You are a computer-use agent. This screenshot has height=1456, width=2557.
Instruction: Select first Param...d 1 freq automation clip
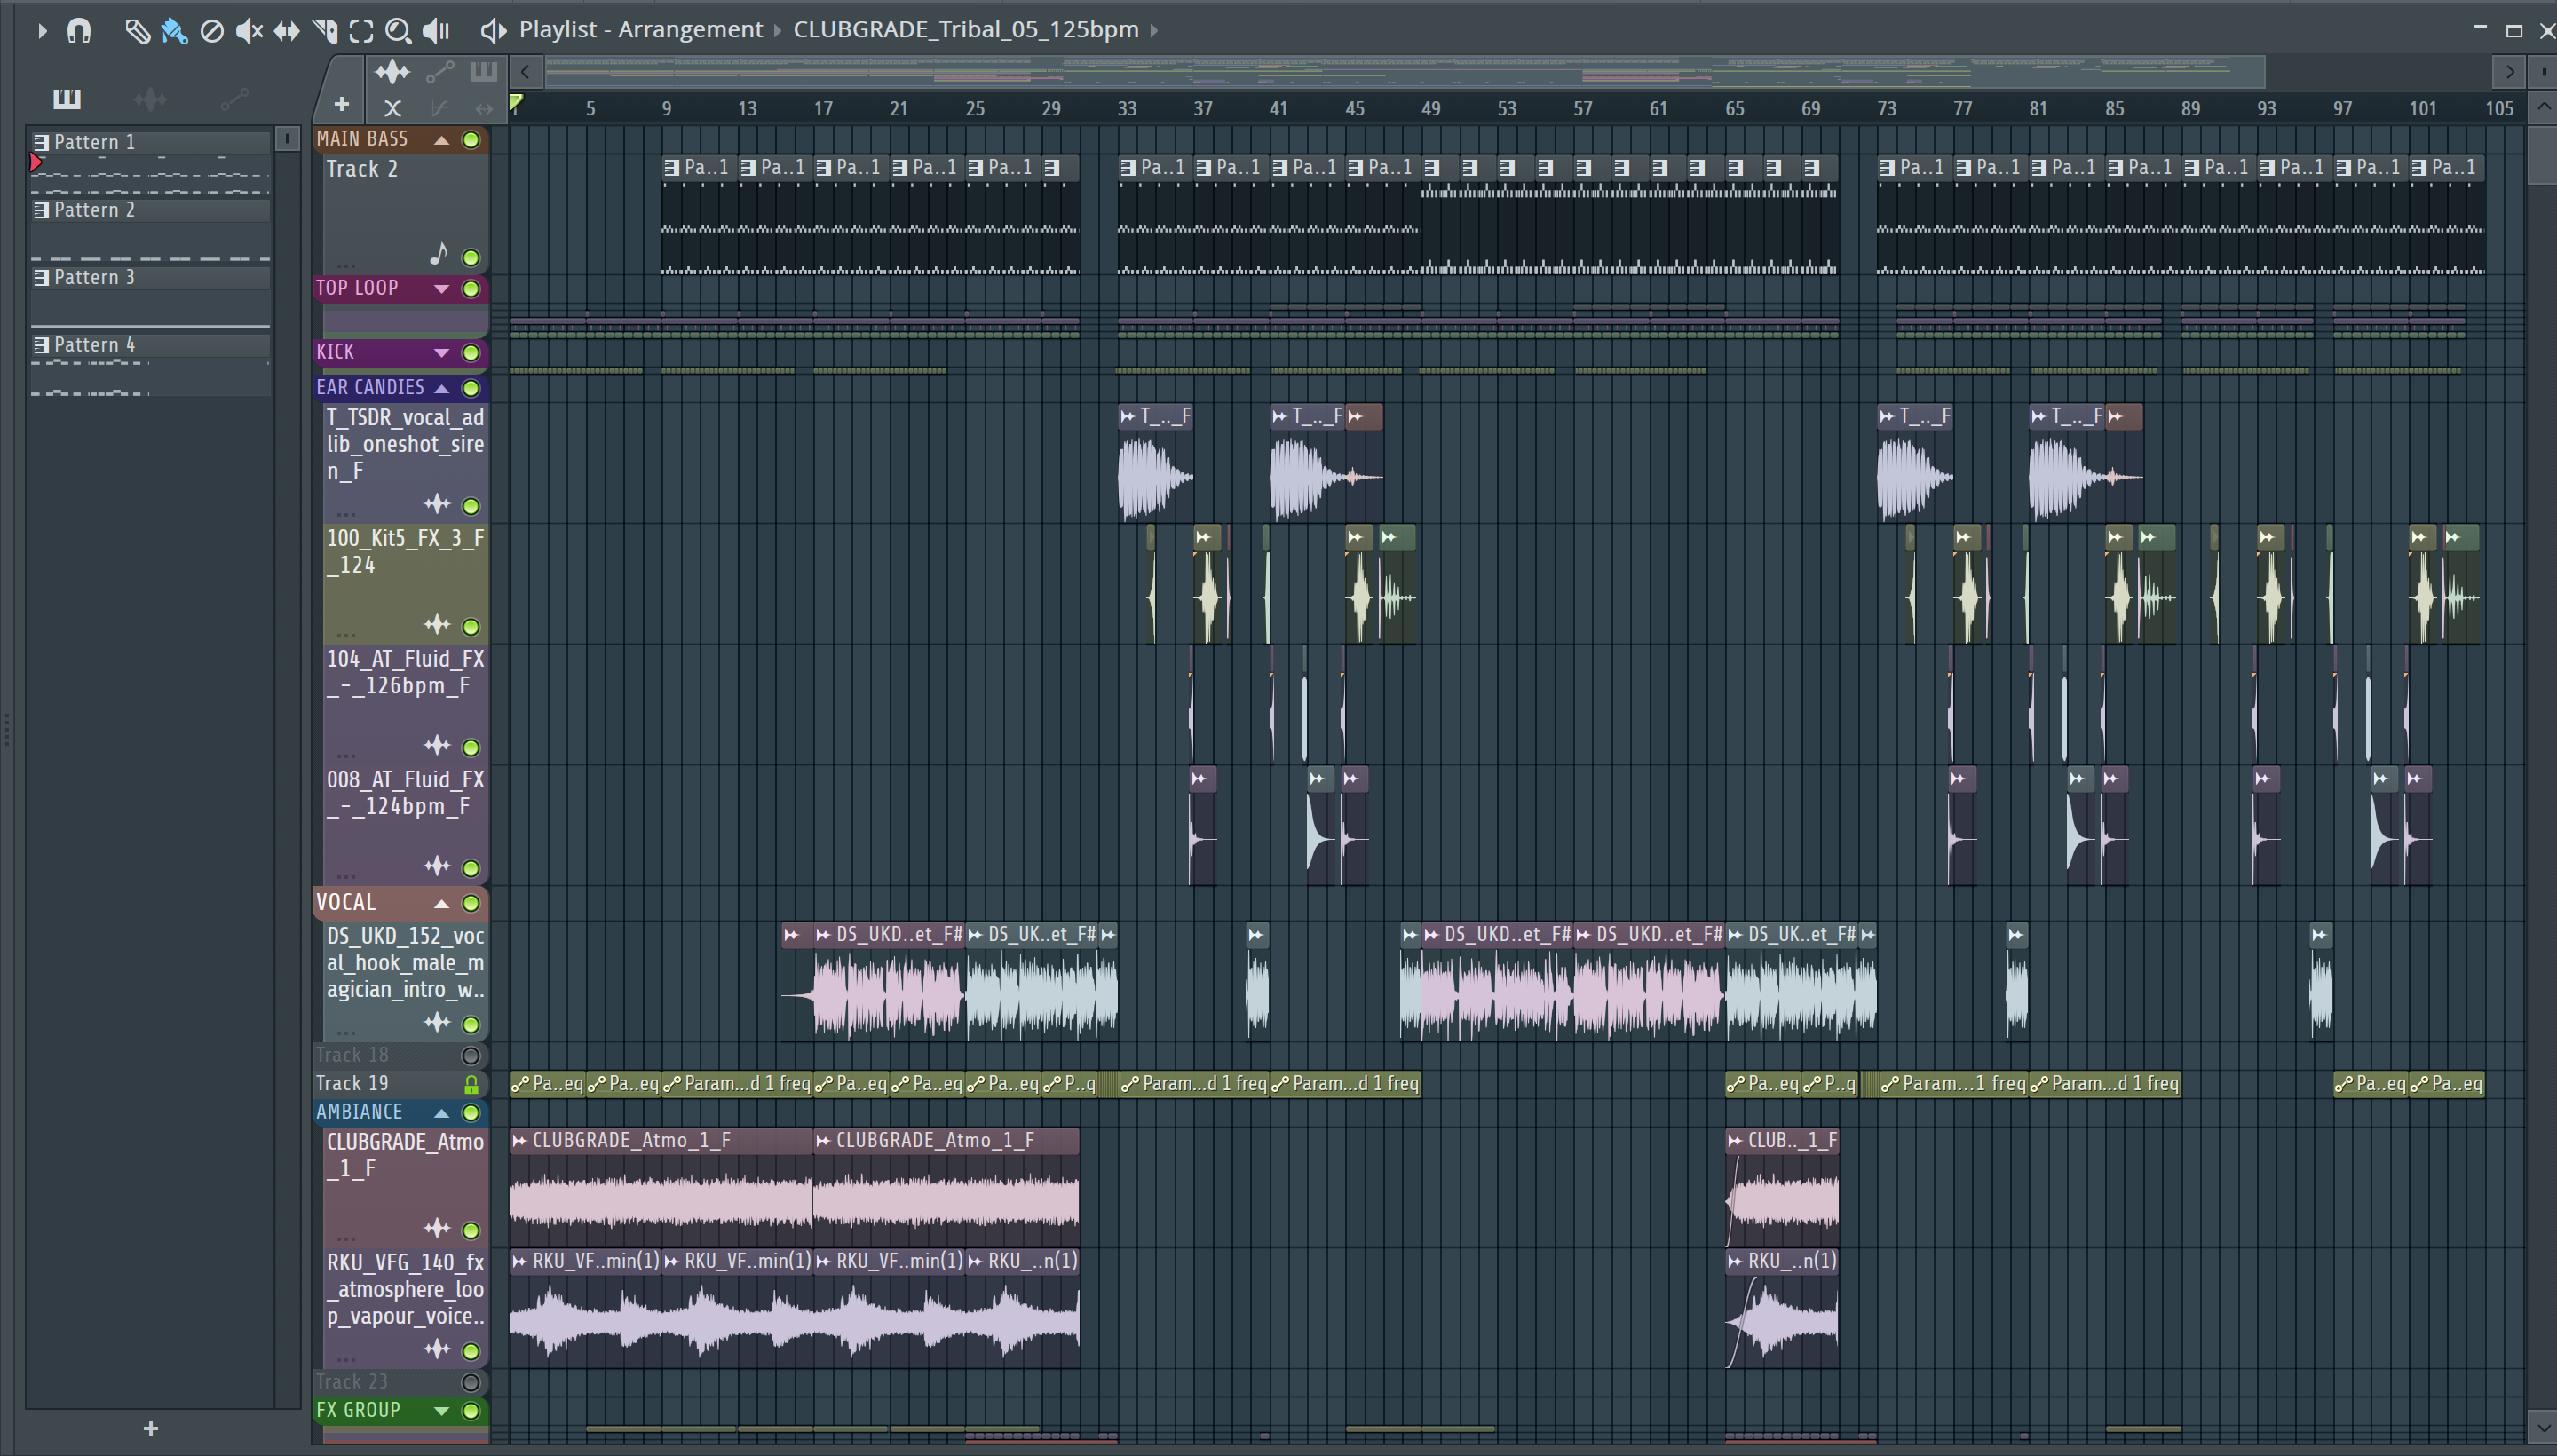[737, 1084]
